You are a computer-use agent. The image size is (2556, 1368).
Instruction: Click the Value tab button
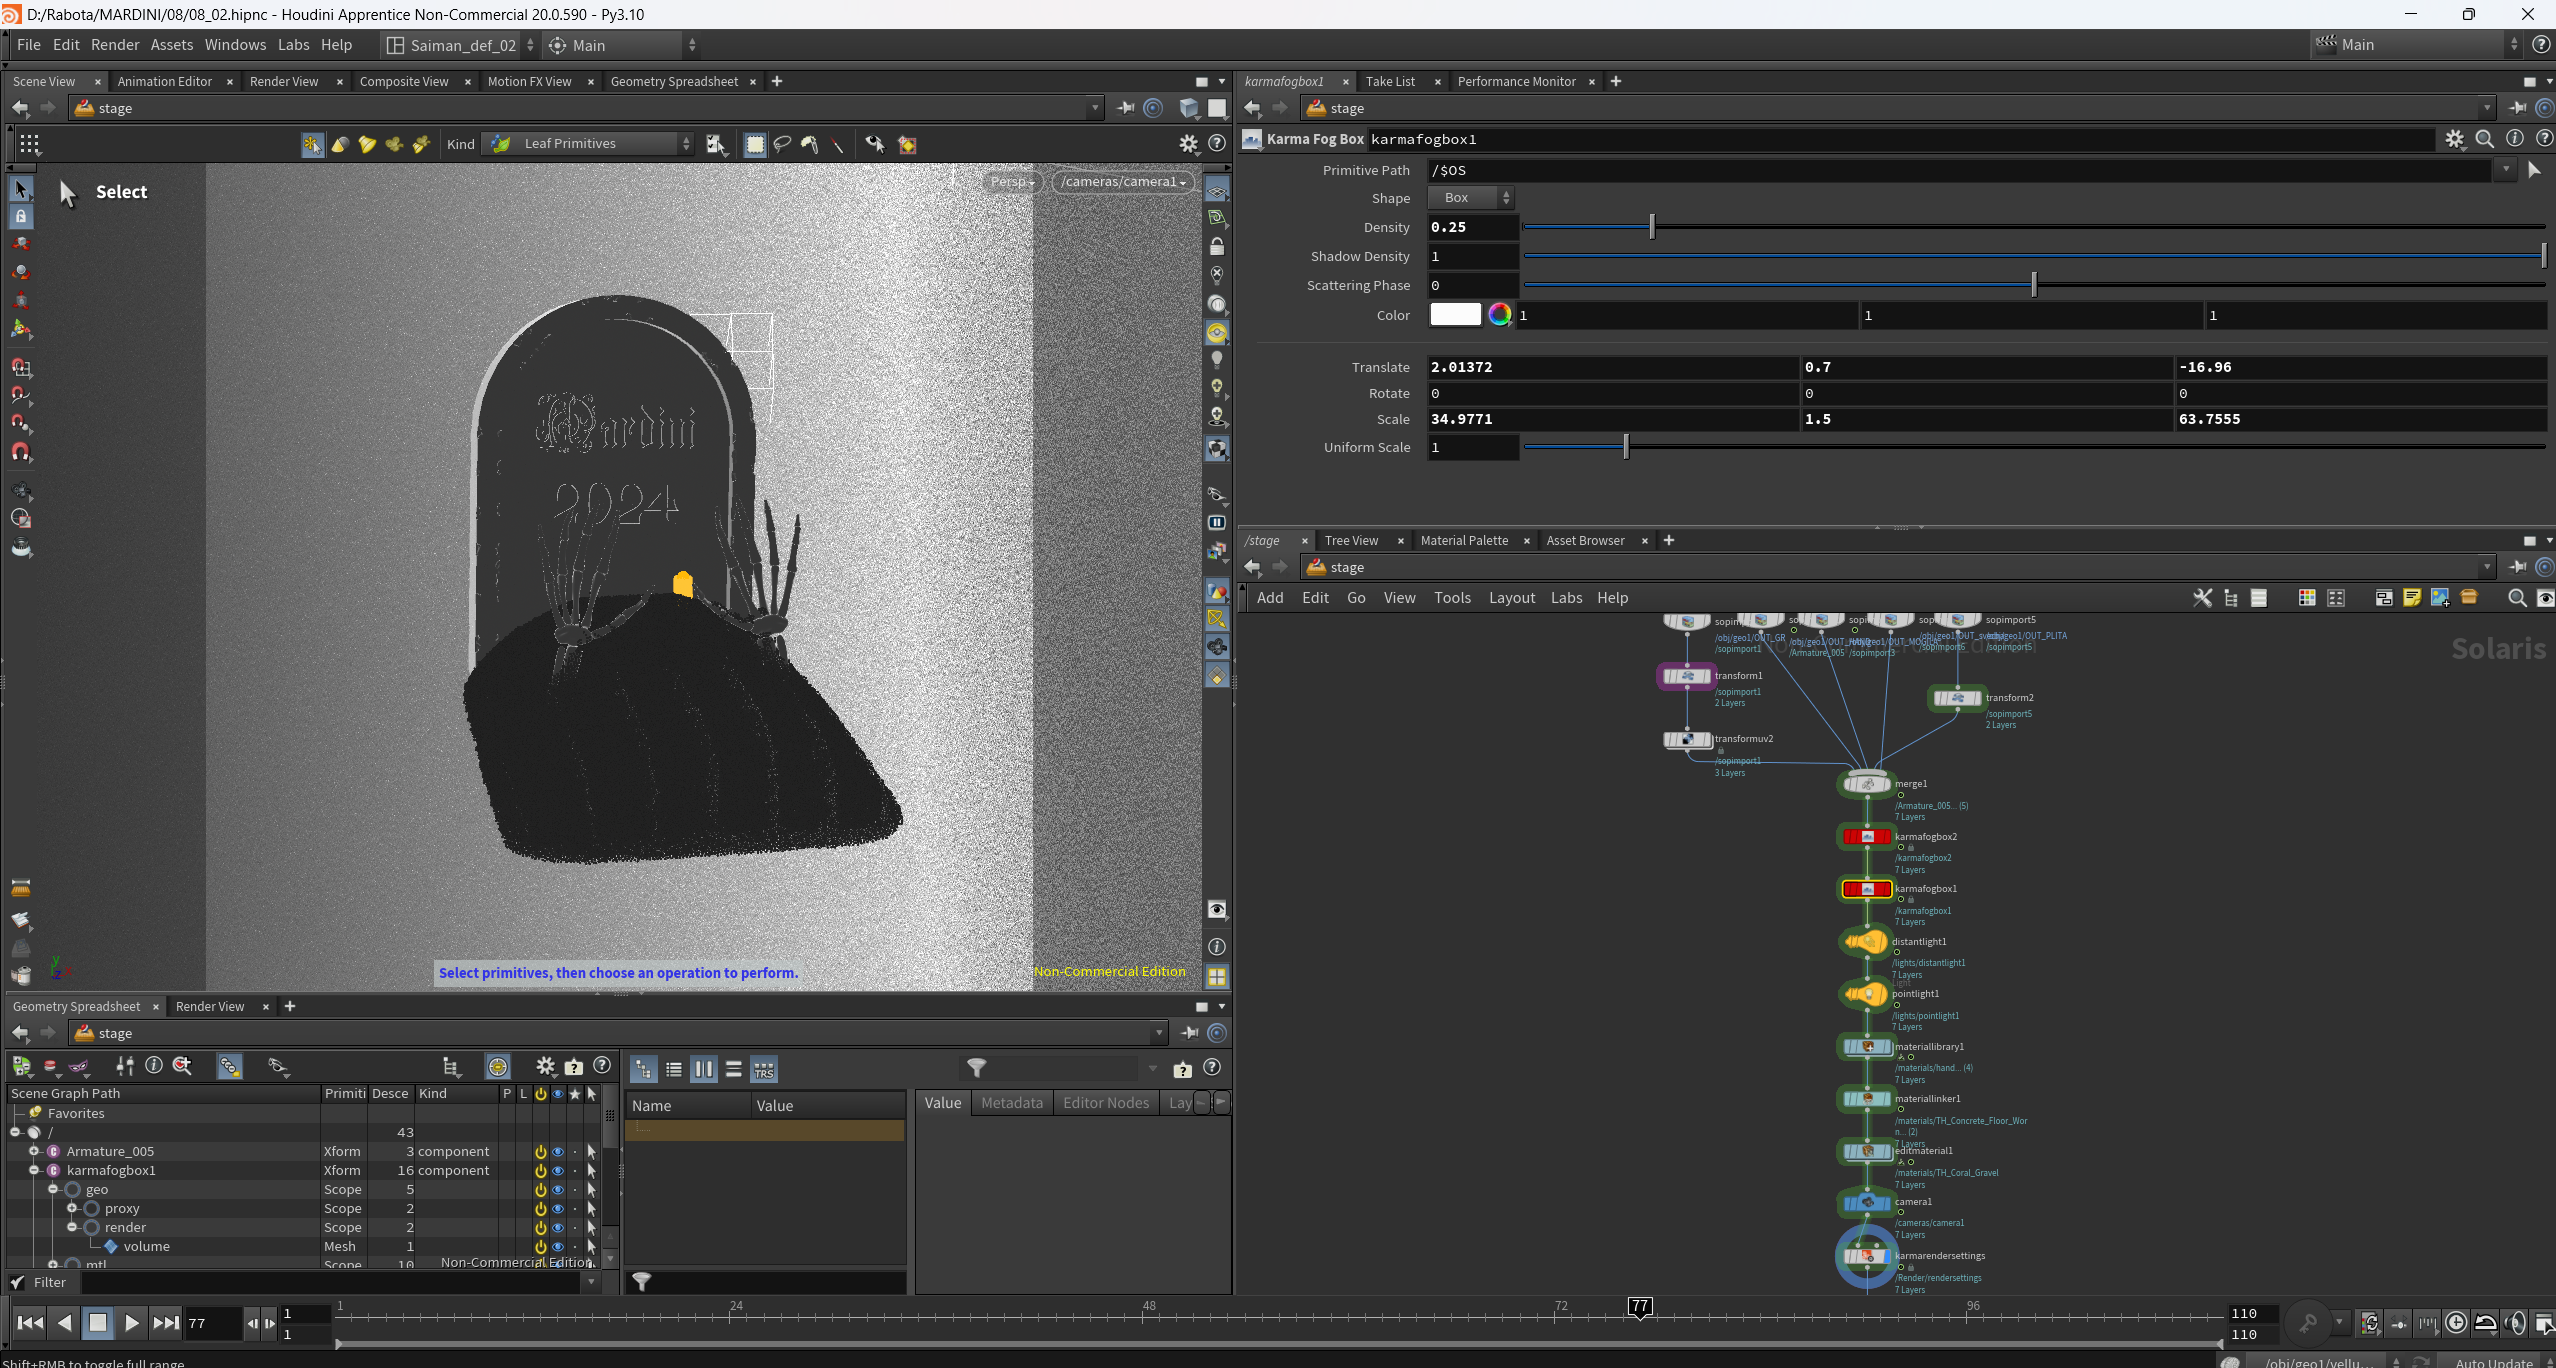pyautogui.click(x=943, y=1103)
